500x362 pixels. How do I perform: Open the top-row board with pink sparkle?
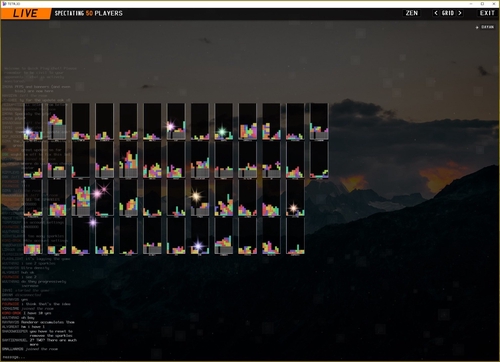point(176,121)
